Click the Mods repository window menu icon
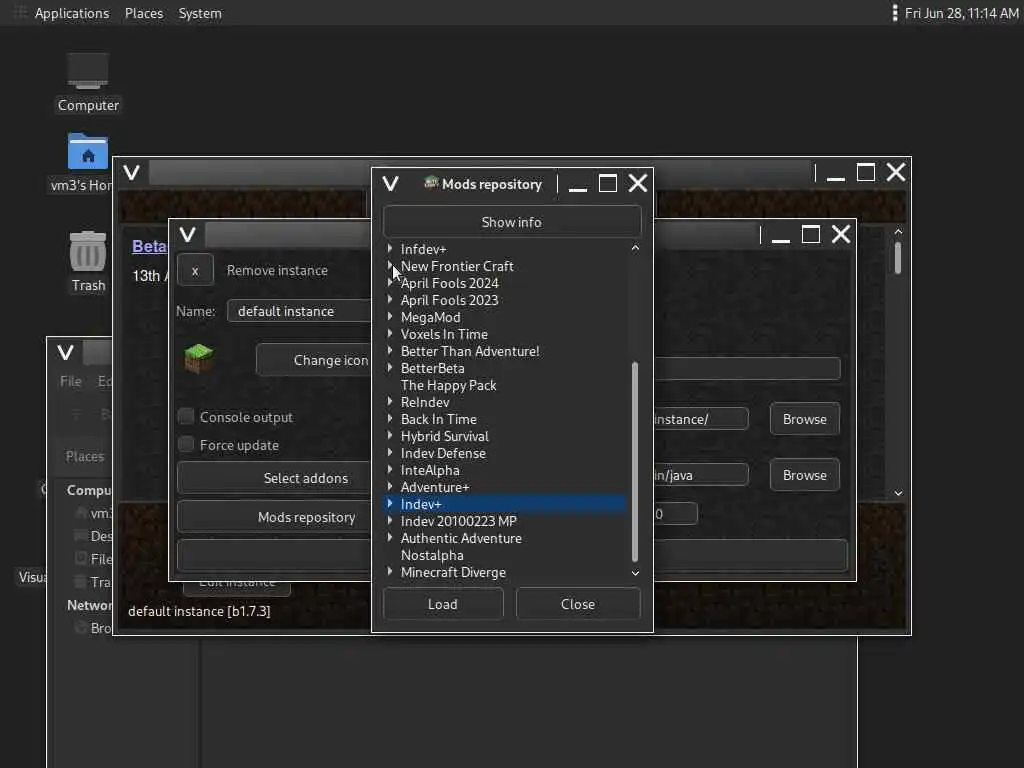This screenshot has width=1024, height=768. (391, 184)
